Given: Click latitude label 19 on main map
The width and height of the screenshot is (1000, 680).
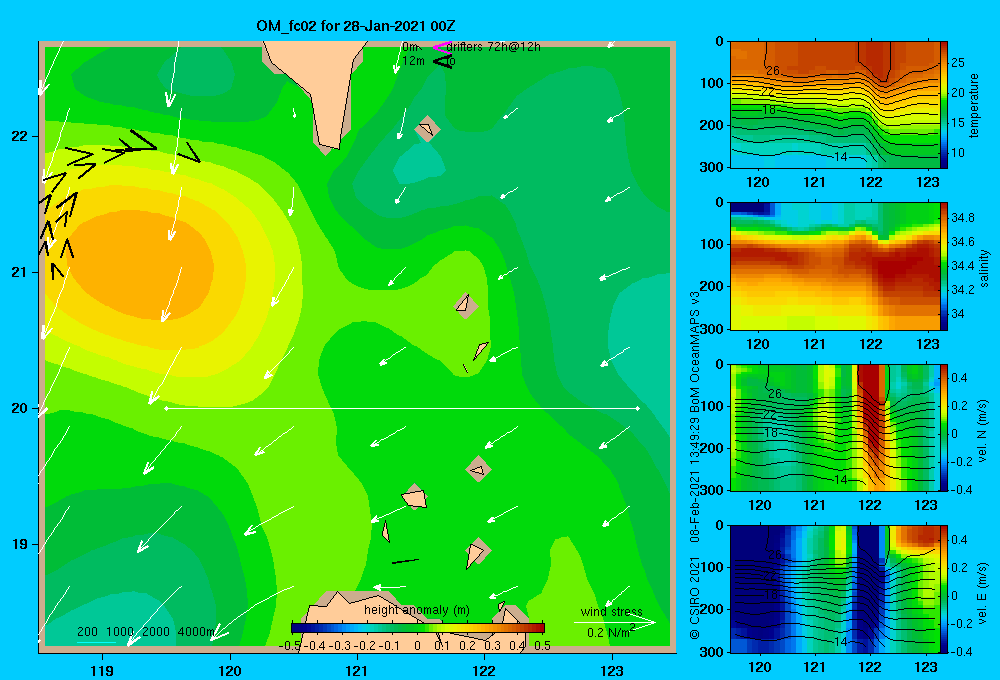Looking at the screenshot, I should pos(20,544).
